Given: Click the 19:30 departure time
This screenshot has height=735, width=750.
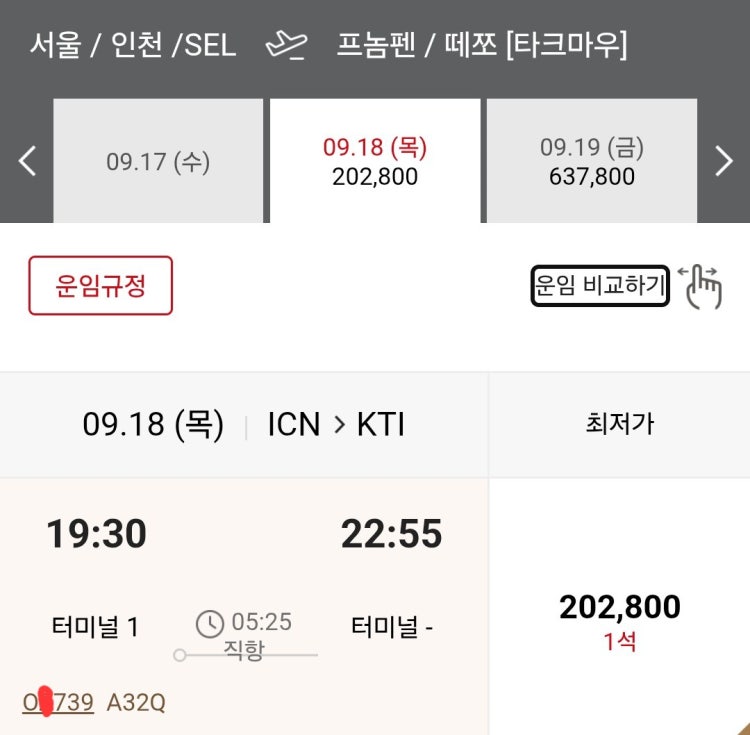Looking at the screenshot, I should [97, 534].
